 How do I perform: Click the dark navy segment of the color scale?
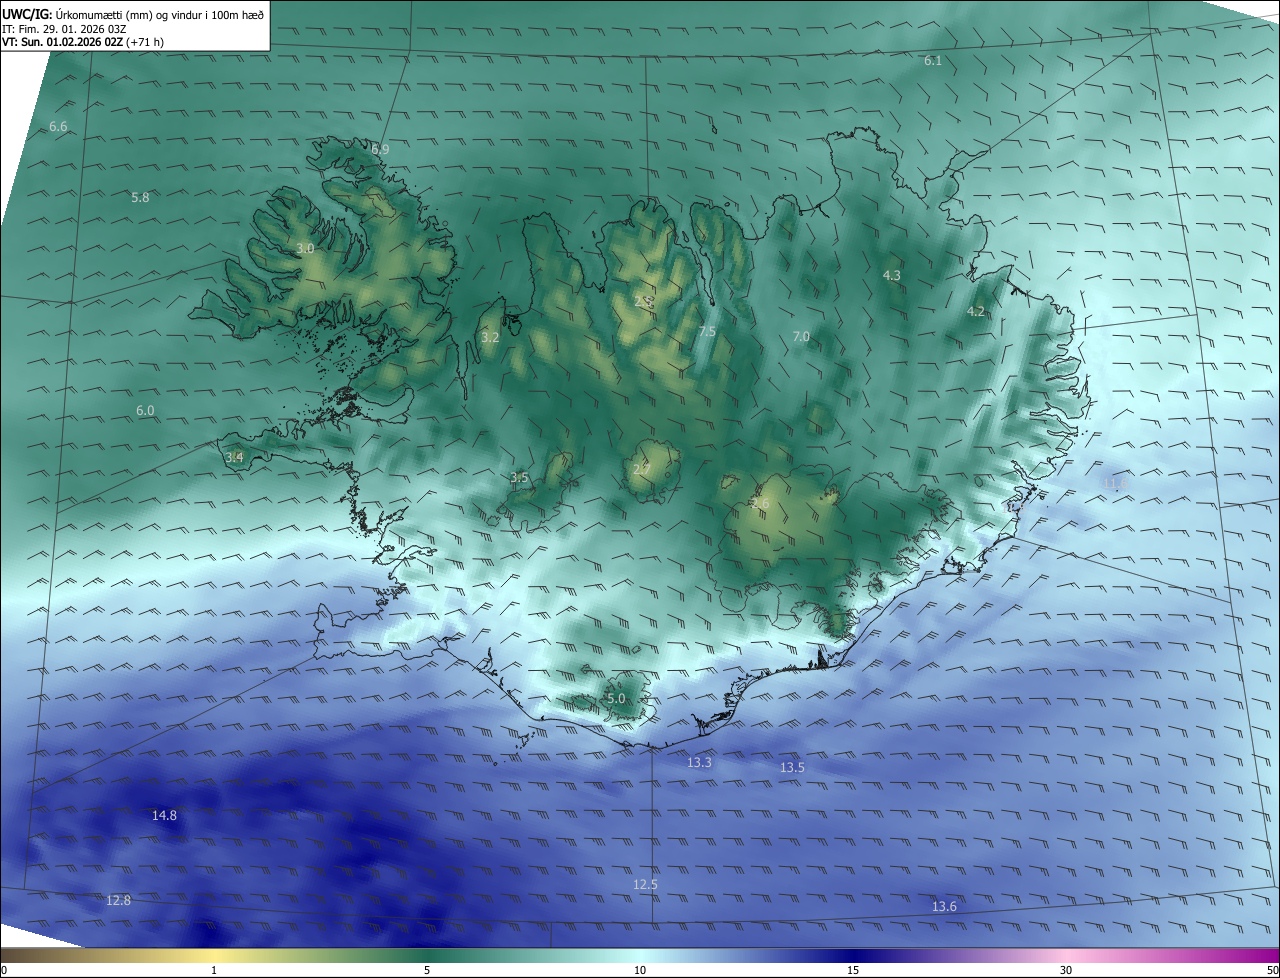pos(853,956)
